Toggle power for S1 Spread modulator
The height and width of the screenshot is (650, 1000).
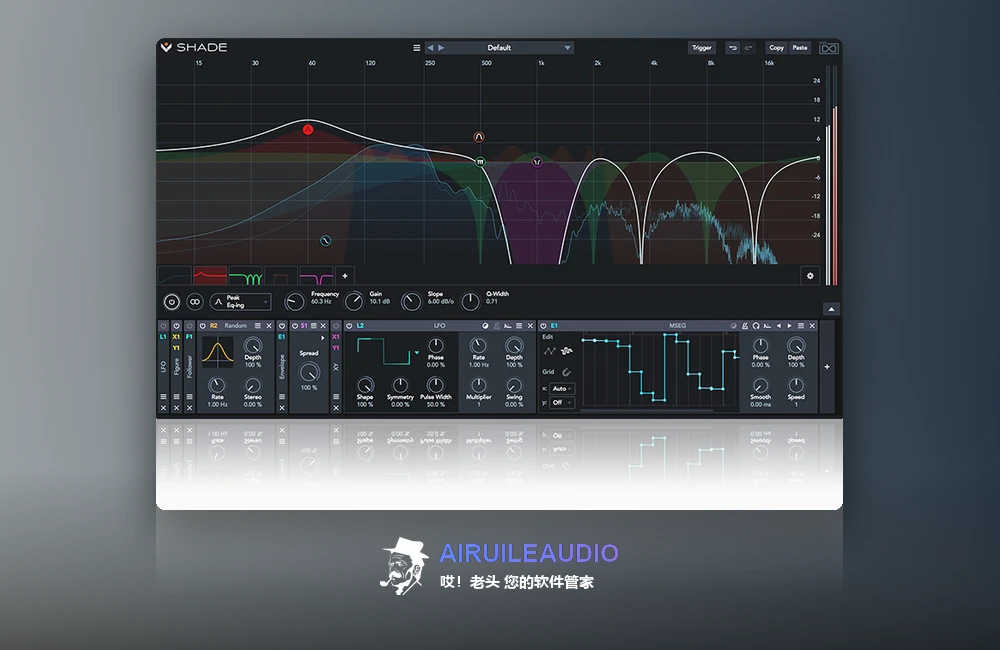(x=295, y=326)
